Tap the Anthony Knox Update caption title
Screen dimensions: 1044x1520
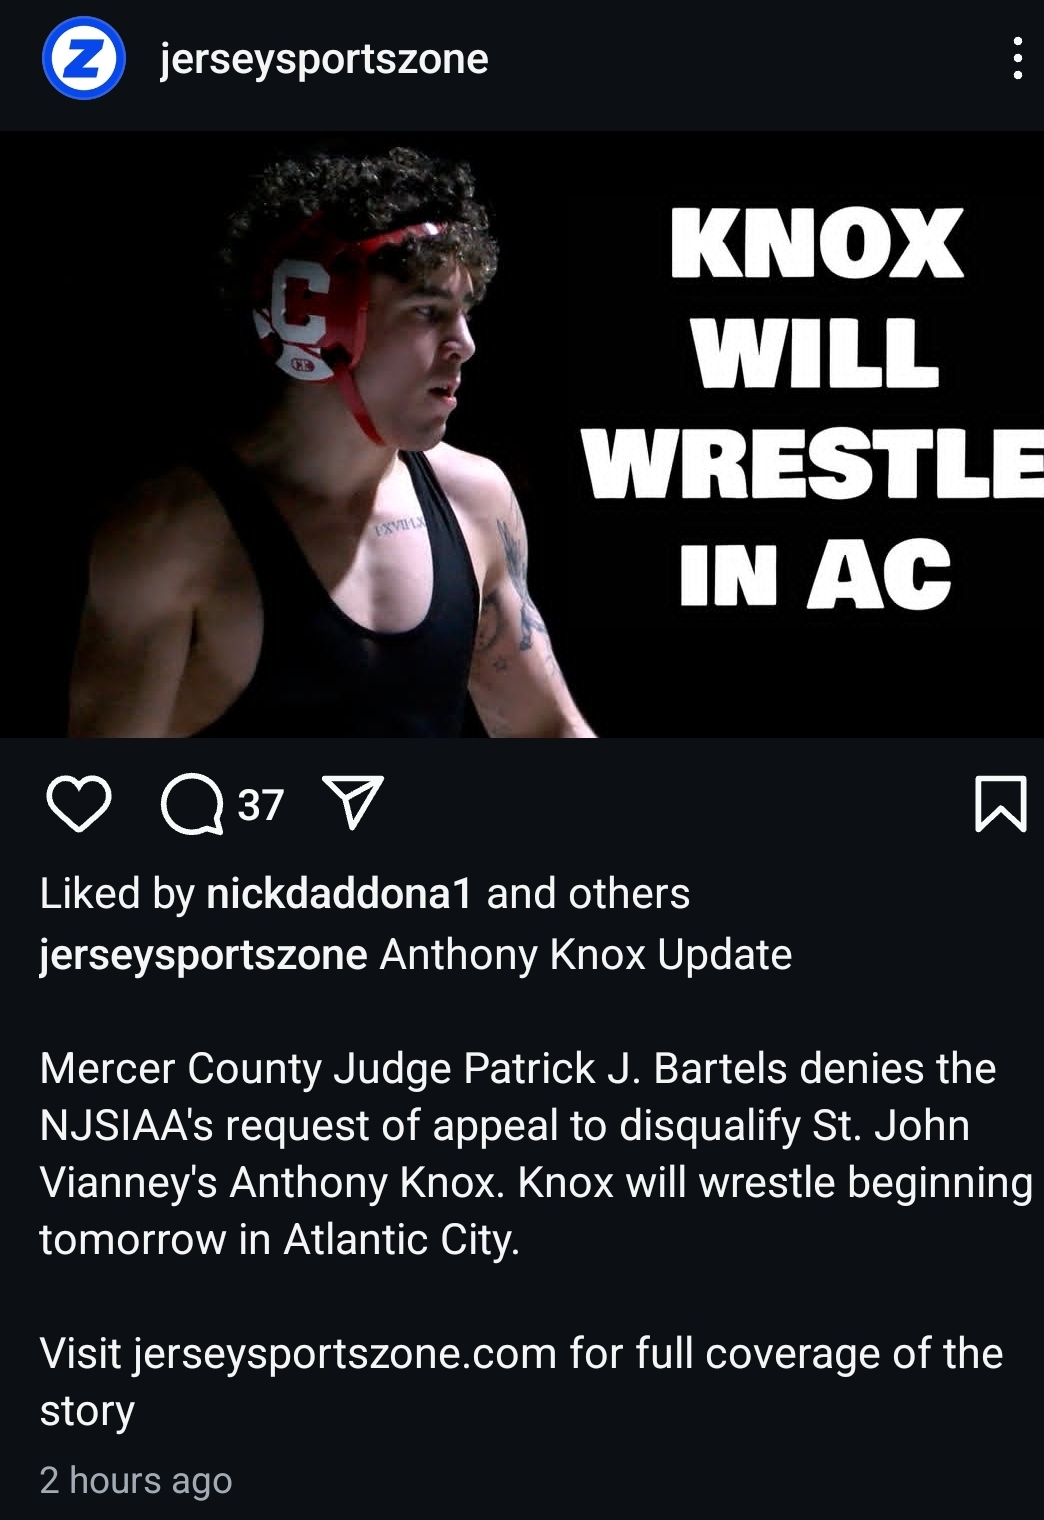[x=586, y=955]
